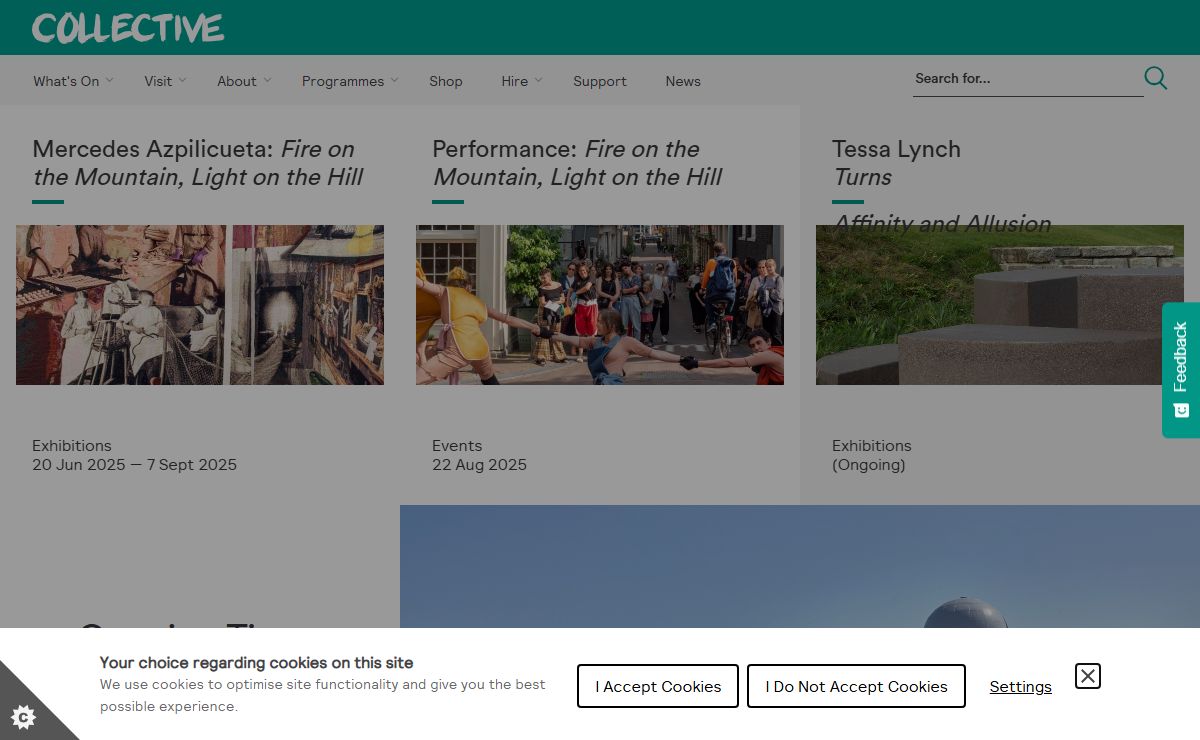This screenshot has height=740, width=1200.
Task: Click the search magnifier icon
Action: click(x=1156, y=78)
